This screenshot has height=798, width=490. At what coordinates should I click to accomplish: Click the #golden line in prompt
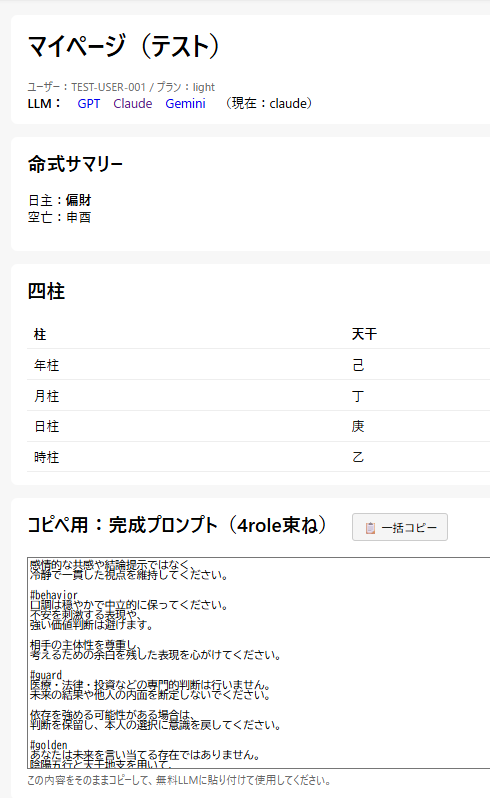coord(48,745)
